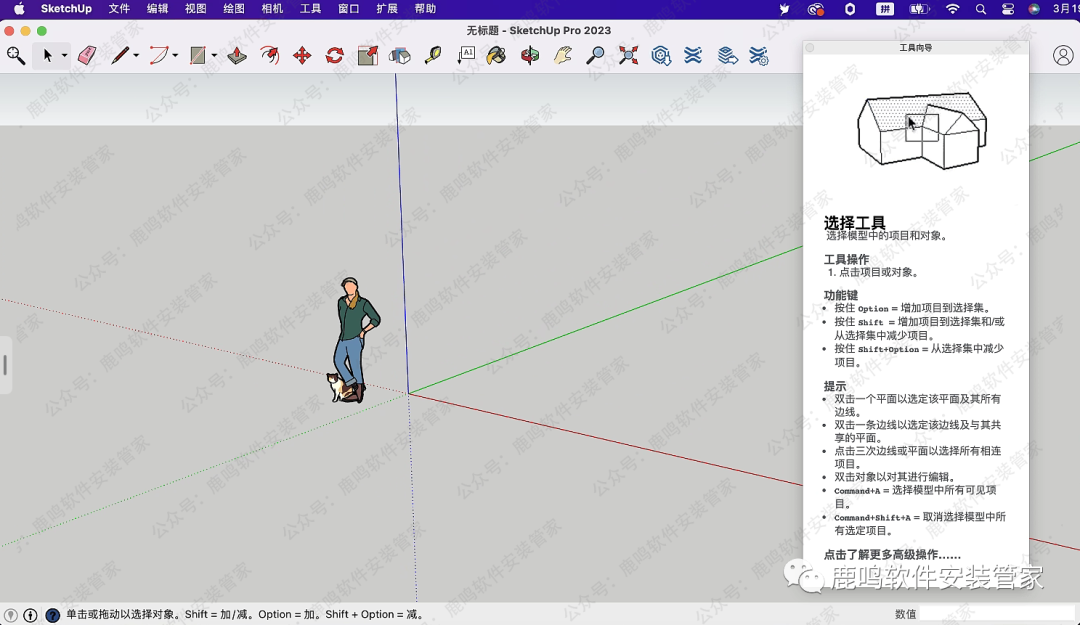This screenshot has height=625, width=1080.
Task: Click 点击了解更多高级操作 link
Action: (x=892, y=554)
